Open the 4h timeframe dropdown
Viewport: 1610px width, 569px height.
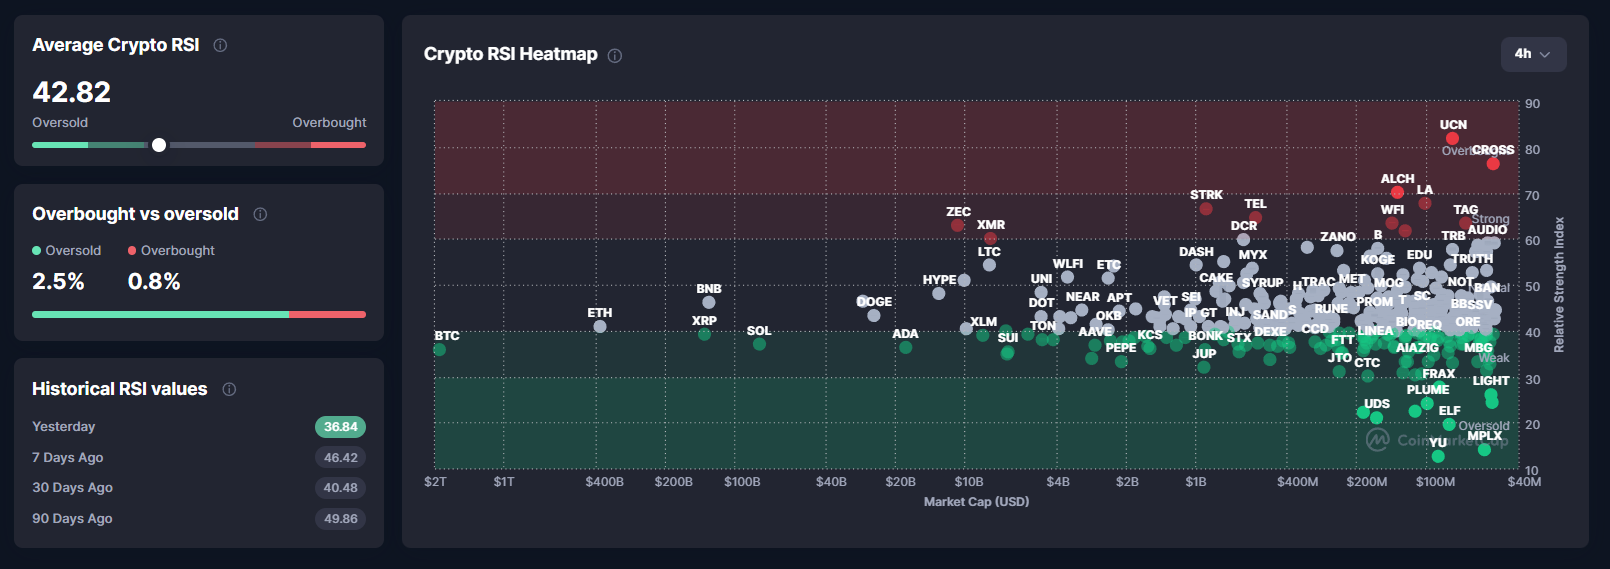pos(1532,54)
